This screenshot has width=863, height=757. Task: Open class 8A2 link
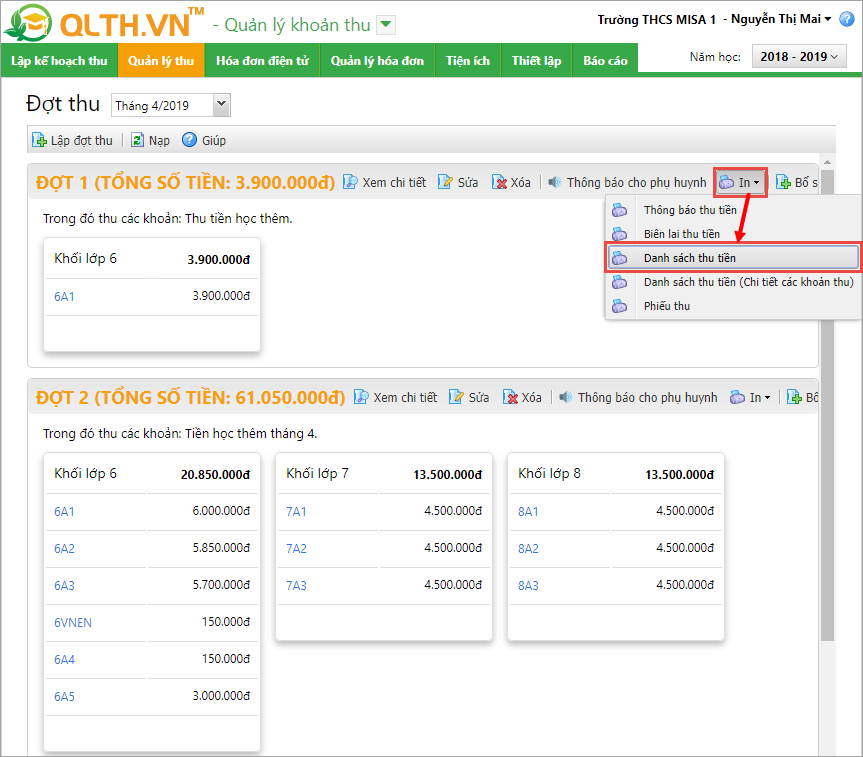click(528, 548)
